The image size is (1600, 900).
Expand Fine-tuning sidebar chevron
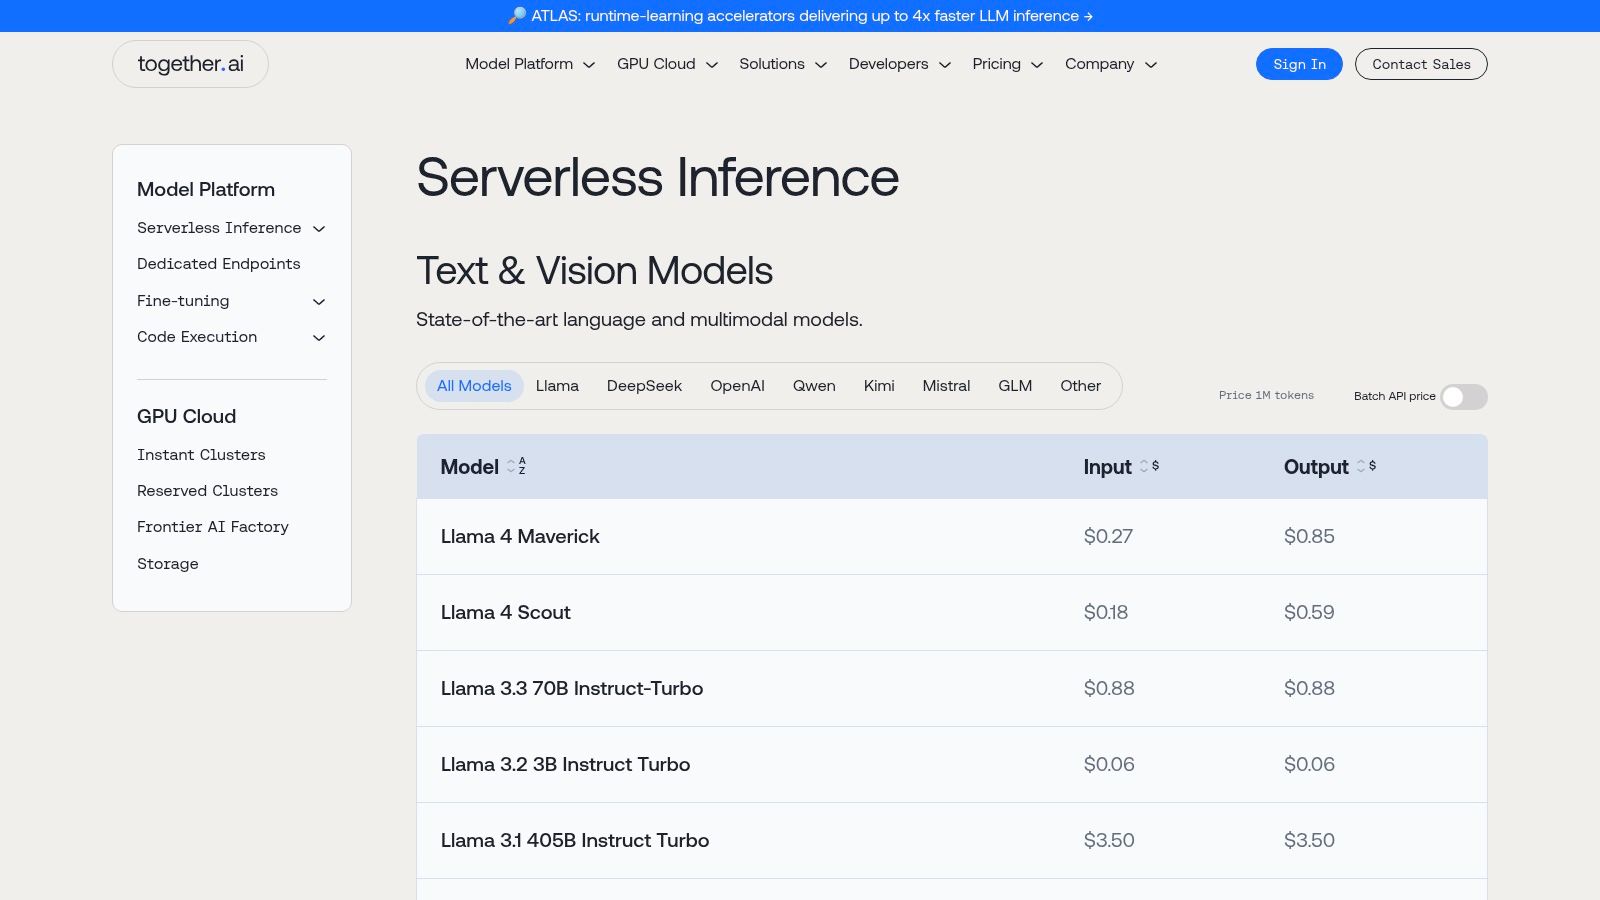click(319, 302)
